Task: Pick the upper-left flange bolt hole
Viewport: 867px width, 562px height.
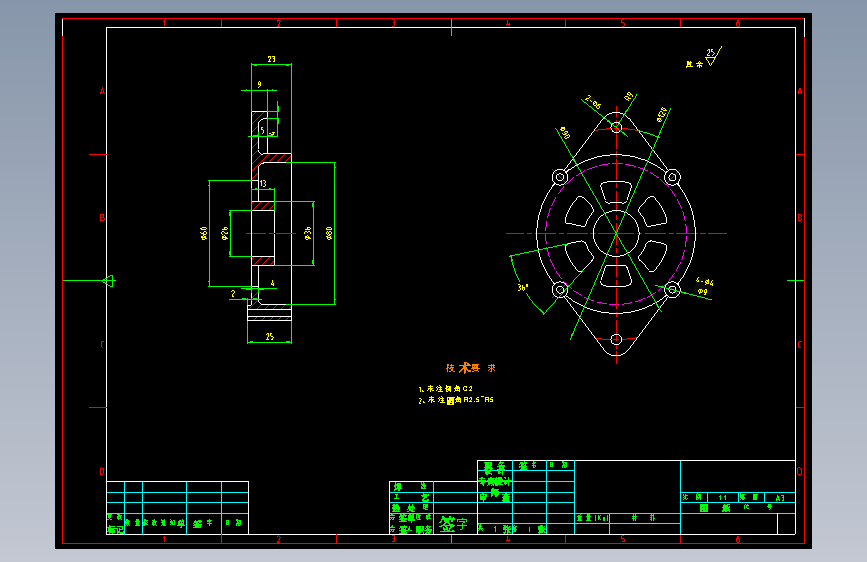Action: [x=560, y=177]
